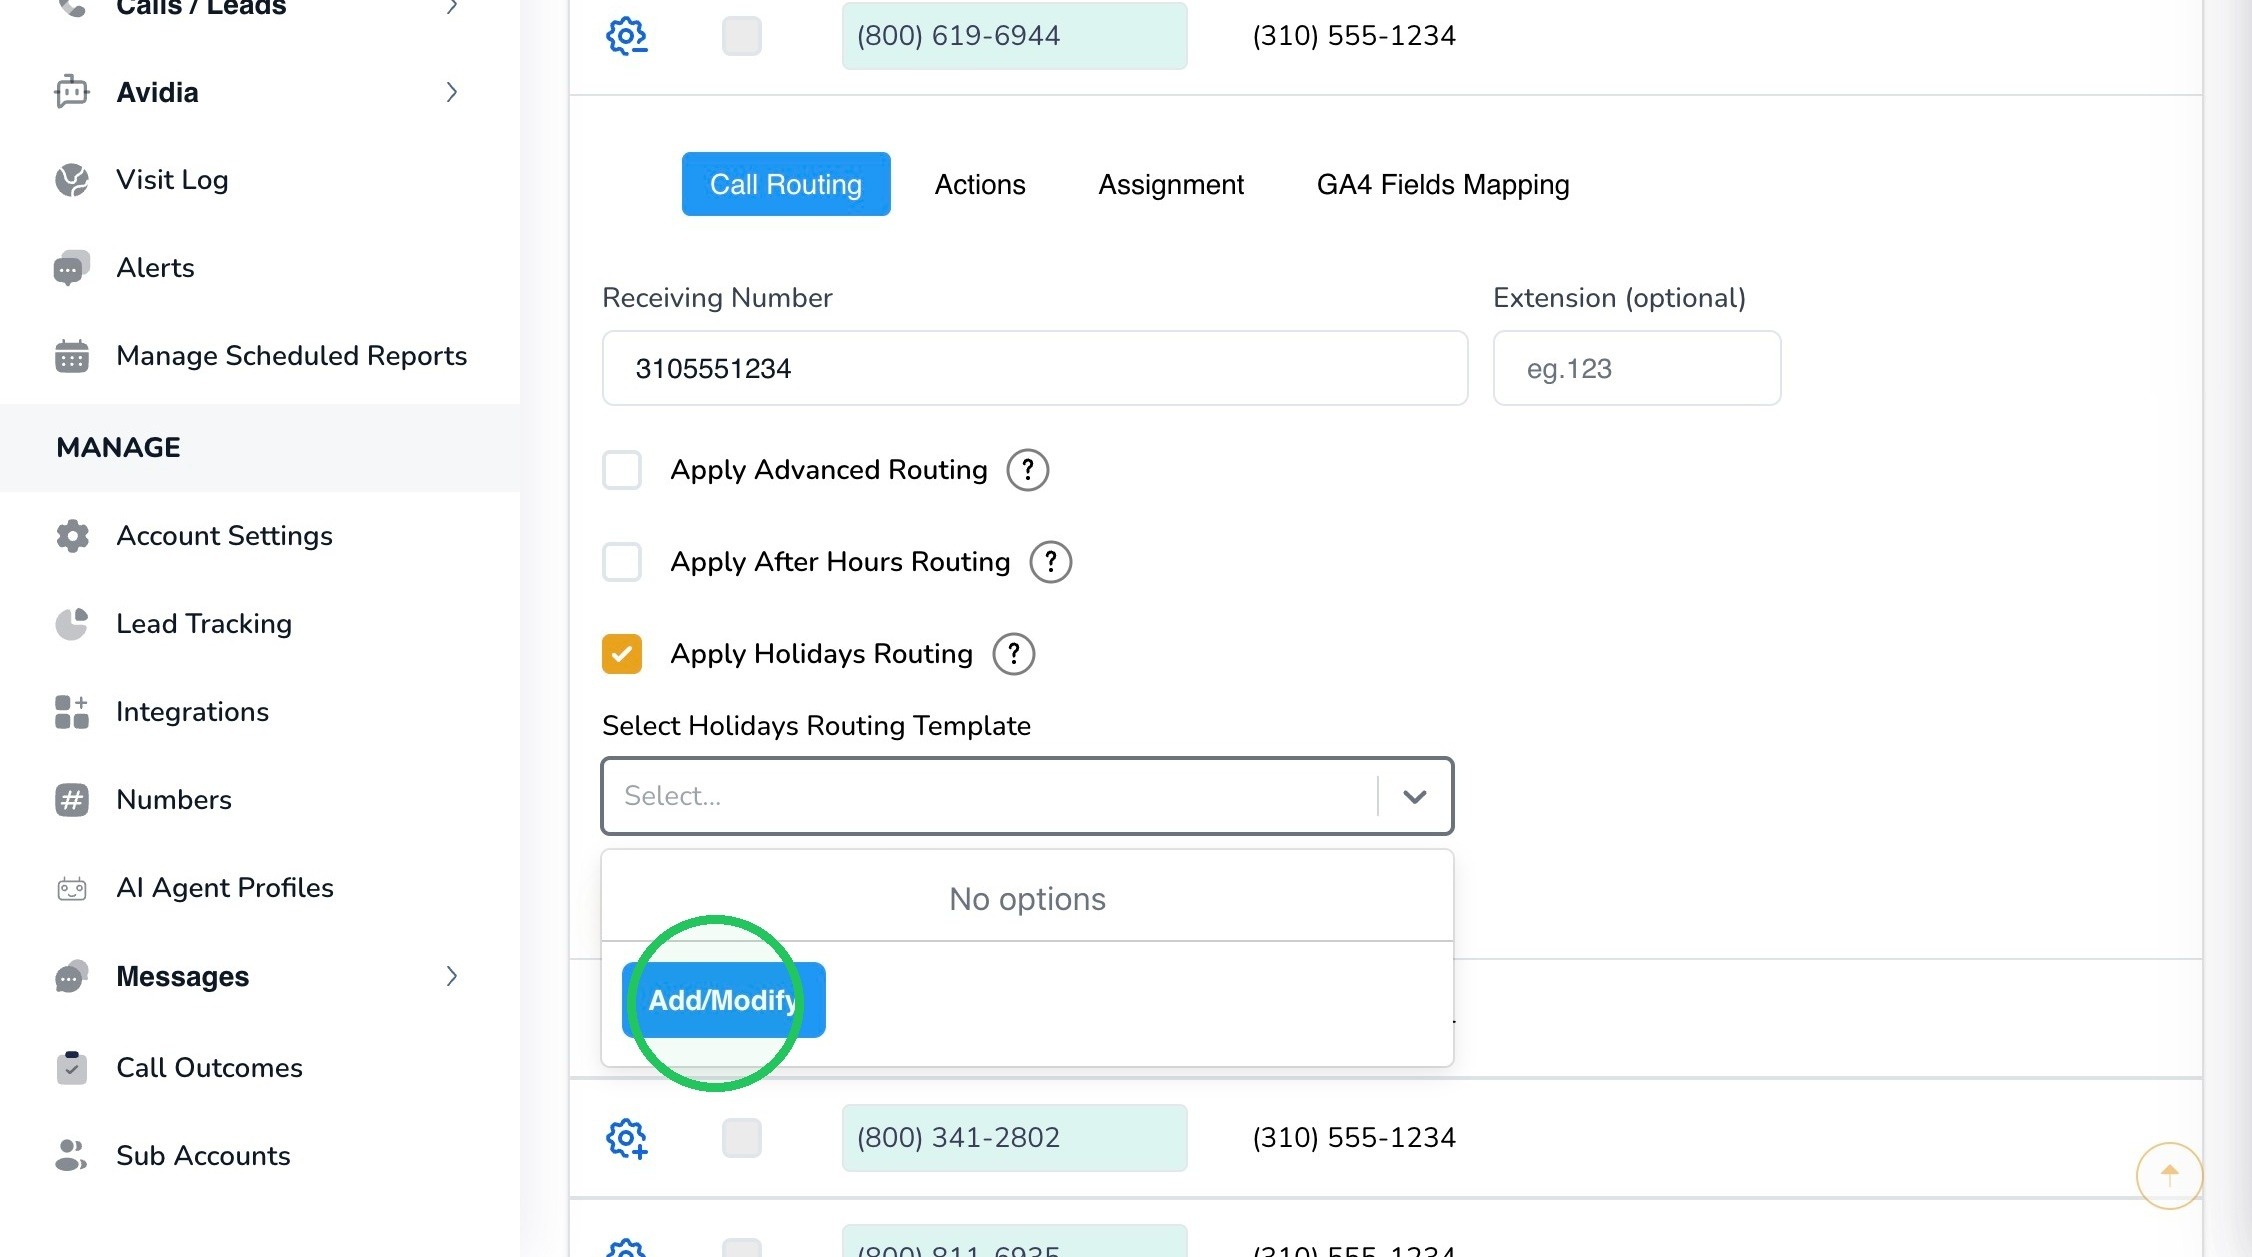Open the Avidia robot icon
The image size is (2252, 1257).
[x=72, y=92]
